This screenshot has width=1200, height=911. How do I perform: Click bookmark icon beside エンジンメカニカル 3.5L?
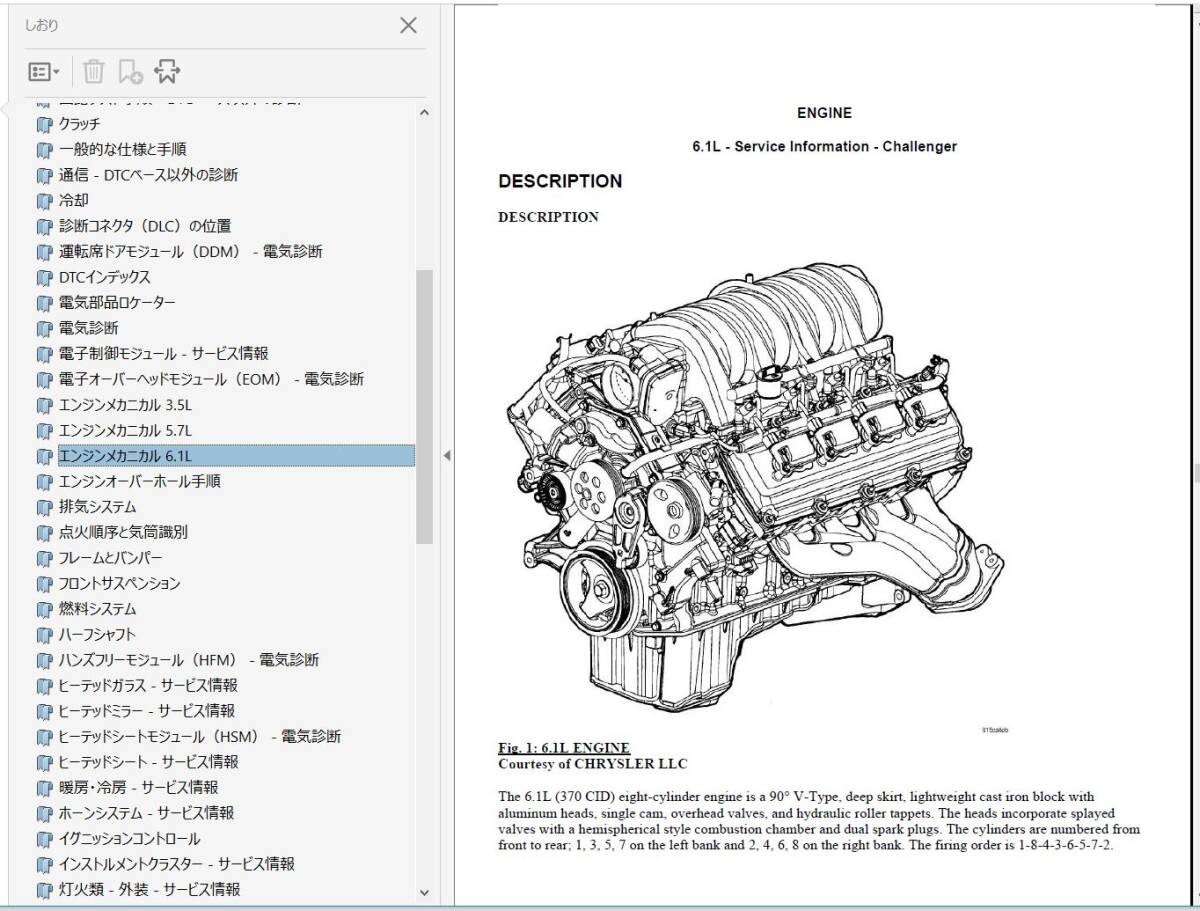tap(43, 405)
